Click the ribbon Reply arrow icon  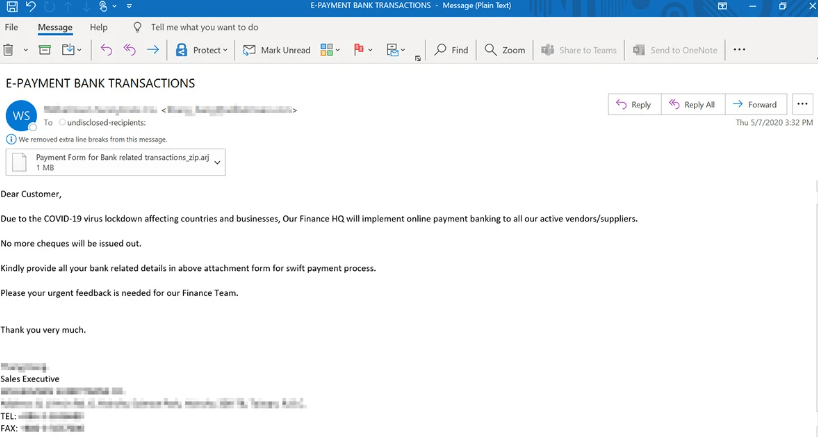[x=106, y=50]
